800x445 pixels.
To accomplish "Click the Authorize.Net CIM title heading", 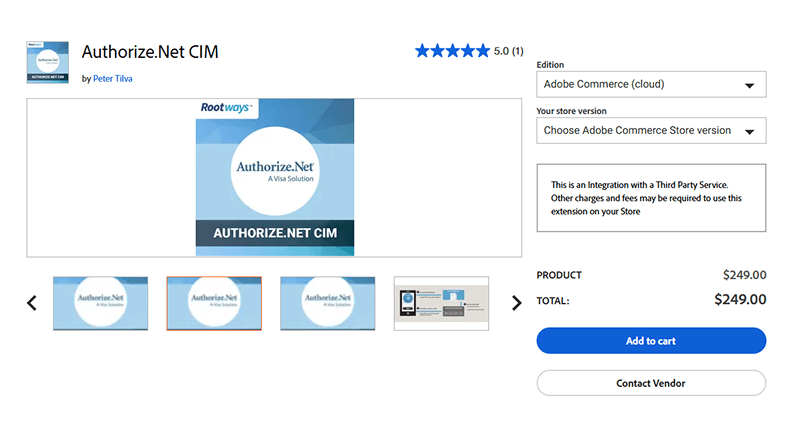I will tap(150, 52).
